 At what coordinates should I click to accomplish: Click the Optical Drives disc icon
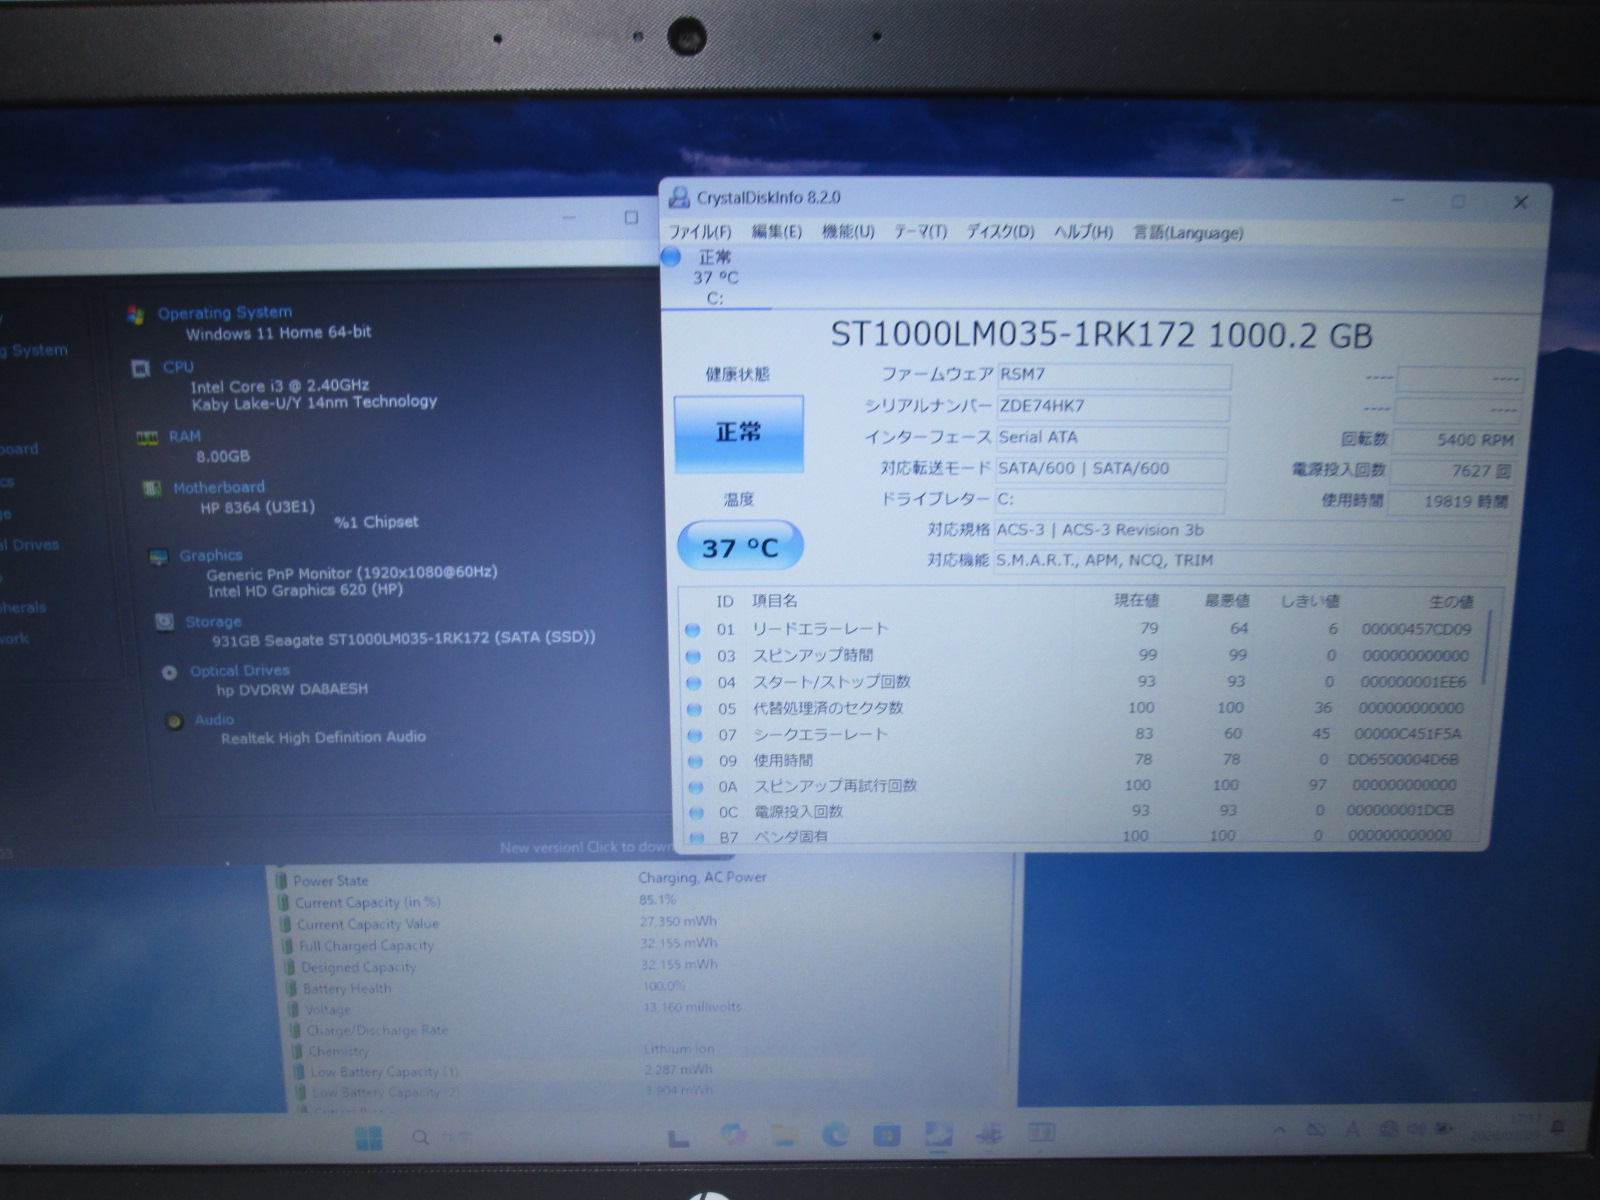click(x=169, y=672)
